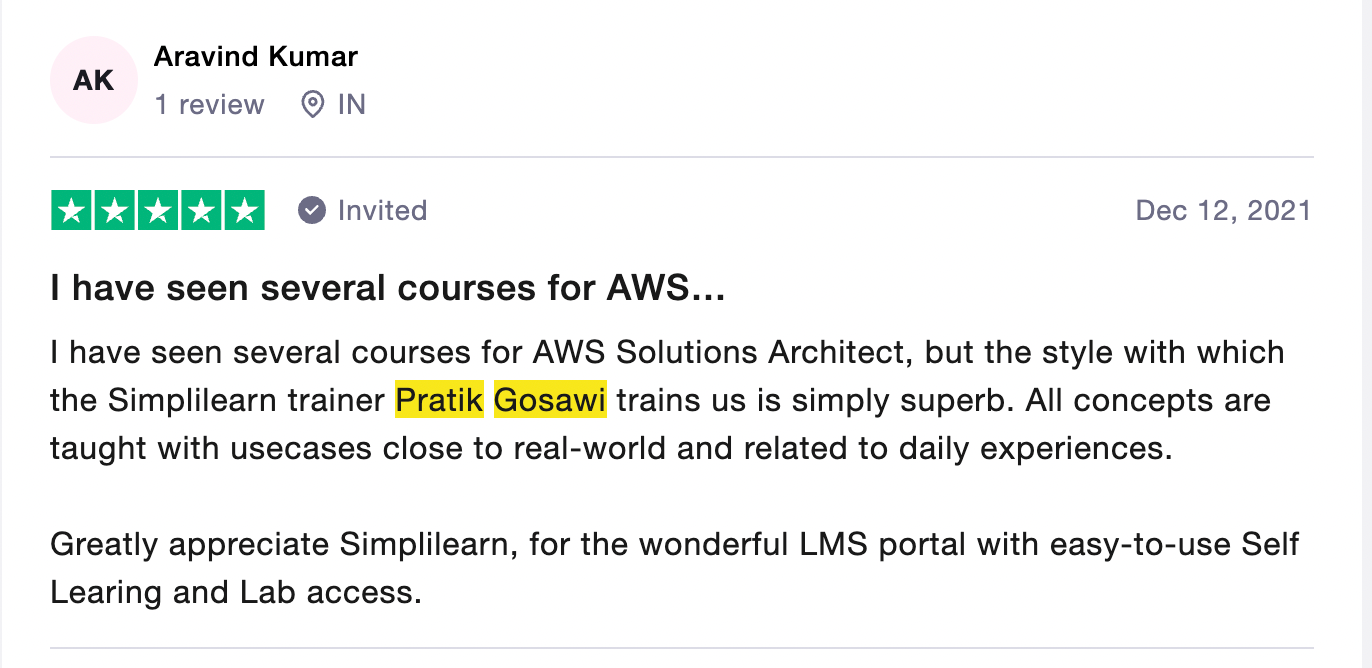Click the location pin icon
The height and width of the screenshot is (668, 1372).
point(313,104)
